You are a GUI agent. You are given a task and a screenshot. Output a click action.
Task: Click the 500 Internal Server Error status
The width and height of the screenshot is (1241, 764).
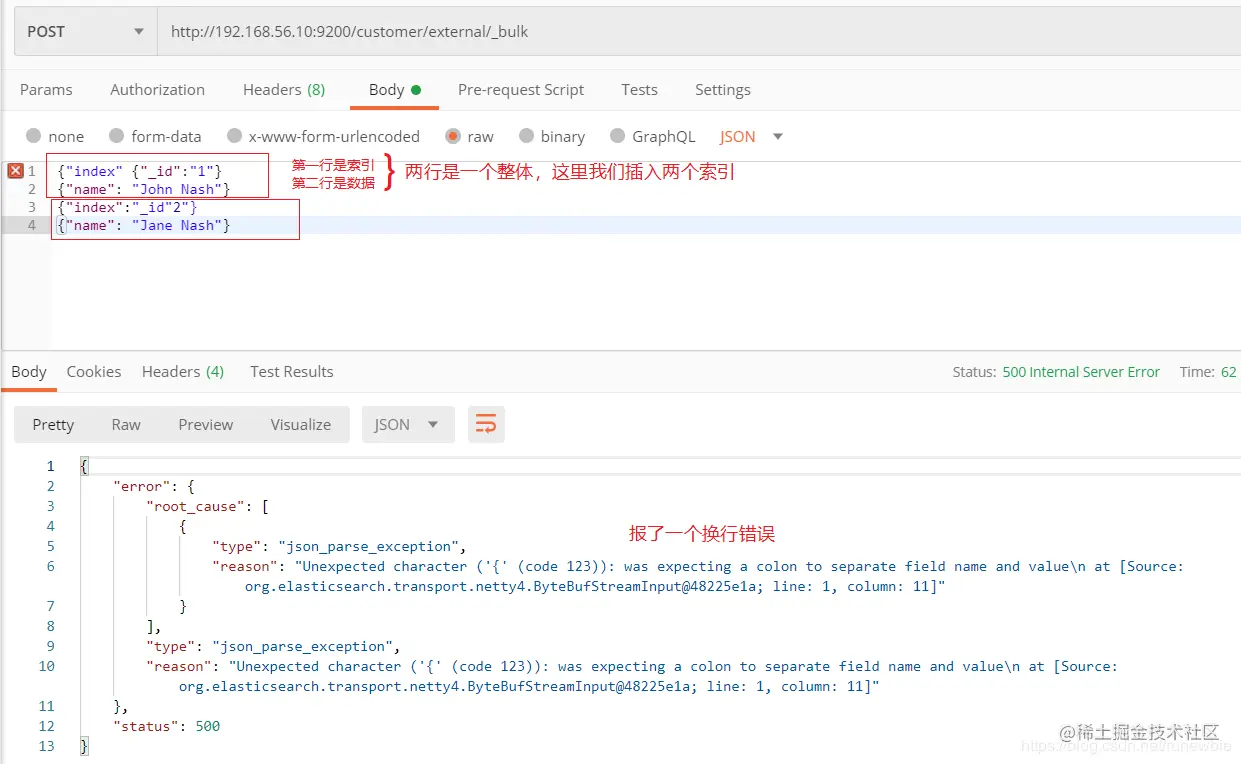(x=1081, y=372)
